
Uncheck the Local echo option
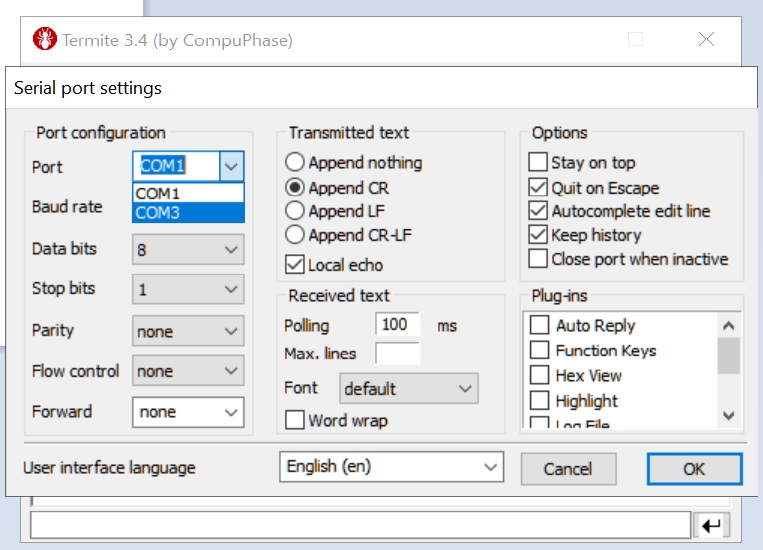point(295,265)
